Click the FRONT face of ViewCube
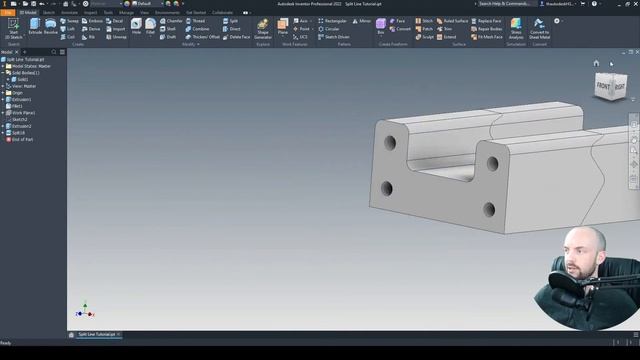The image size is (640, 360). (603, 86)
